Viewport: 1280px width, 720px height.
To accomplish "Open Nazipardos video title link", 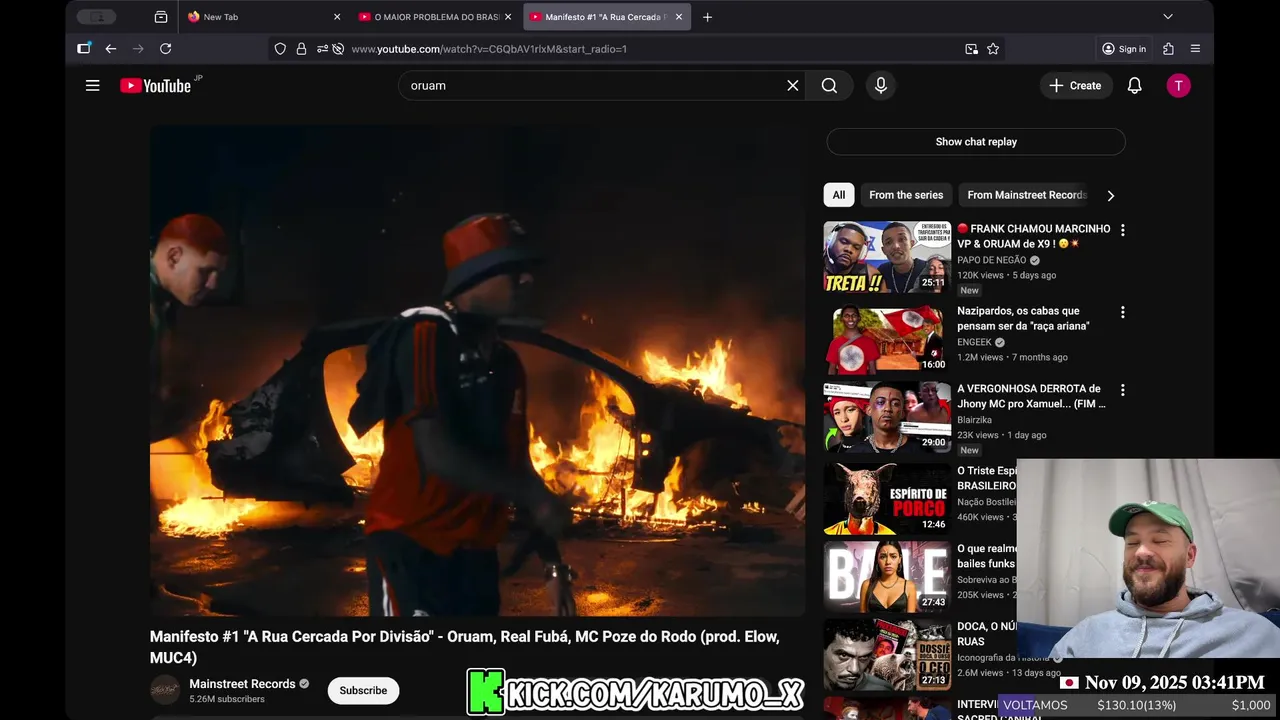I will (1023, 318).
